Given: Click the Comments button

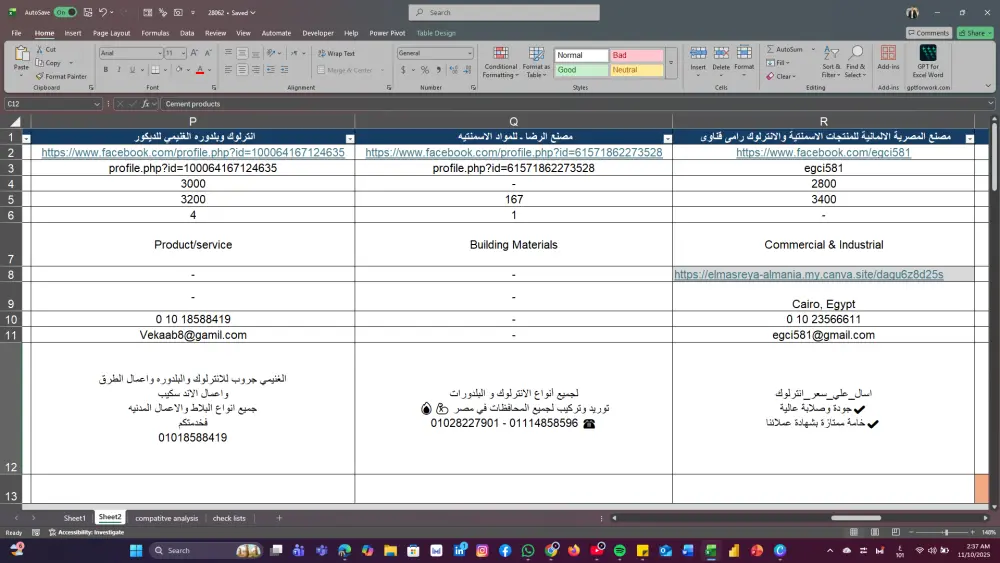Looking at the screenshot, I should [x=928, y=33].
